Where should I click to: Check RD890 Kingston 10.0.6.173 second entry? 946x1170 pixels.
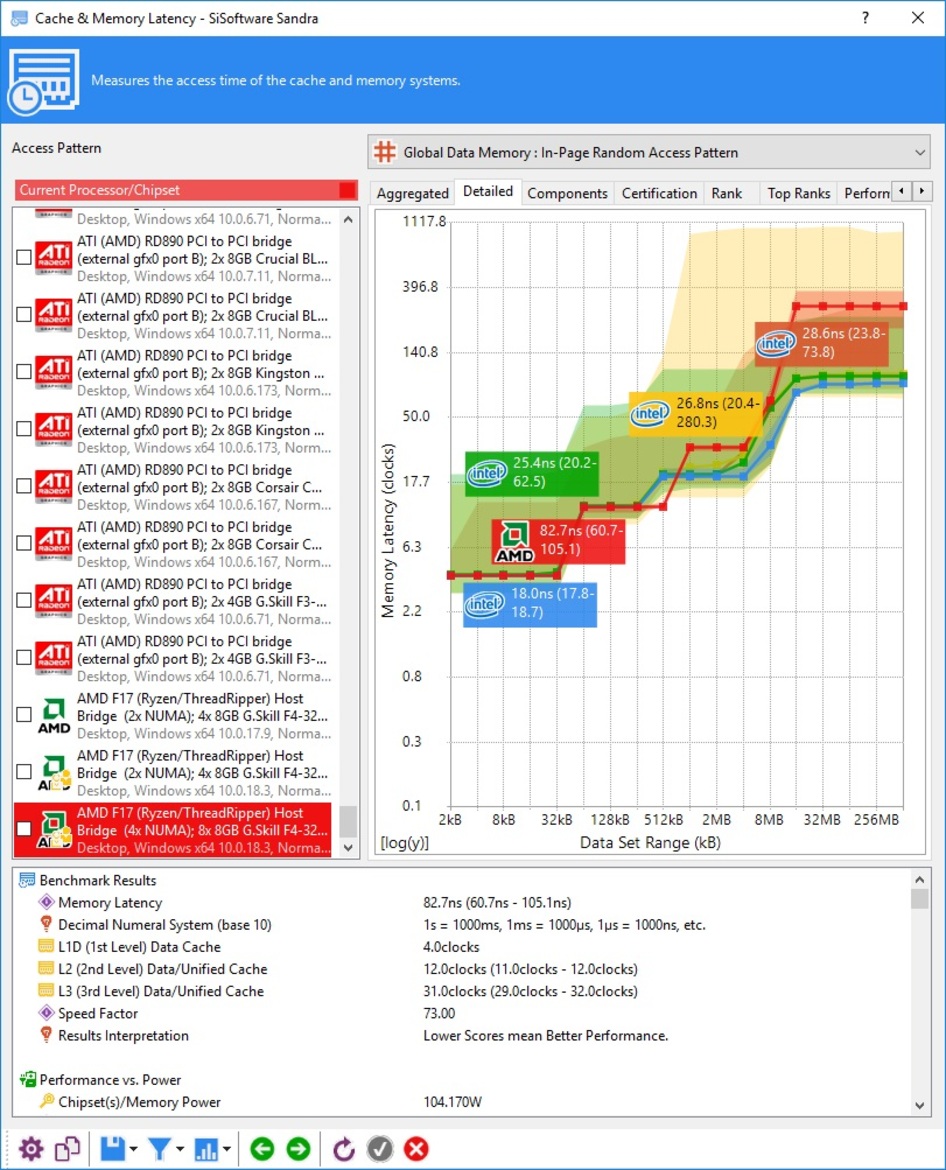(x=24, y=428)
